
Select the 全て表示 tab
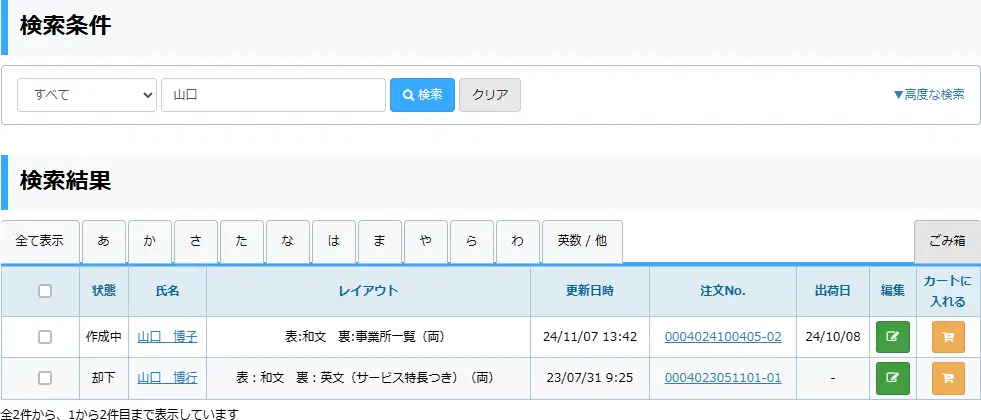click(x=40, y=241)
